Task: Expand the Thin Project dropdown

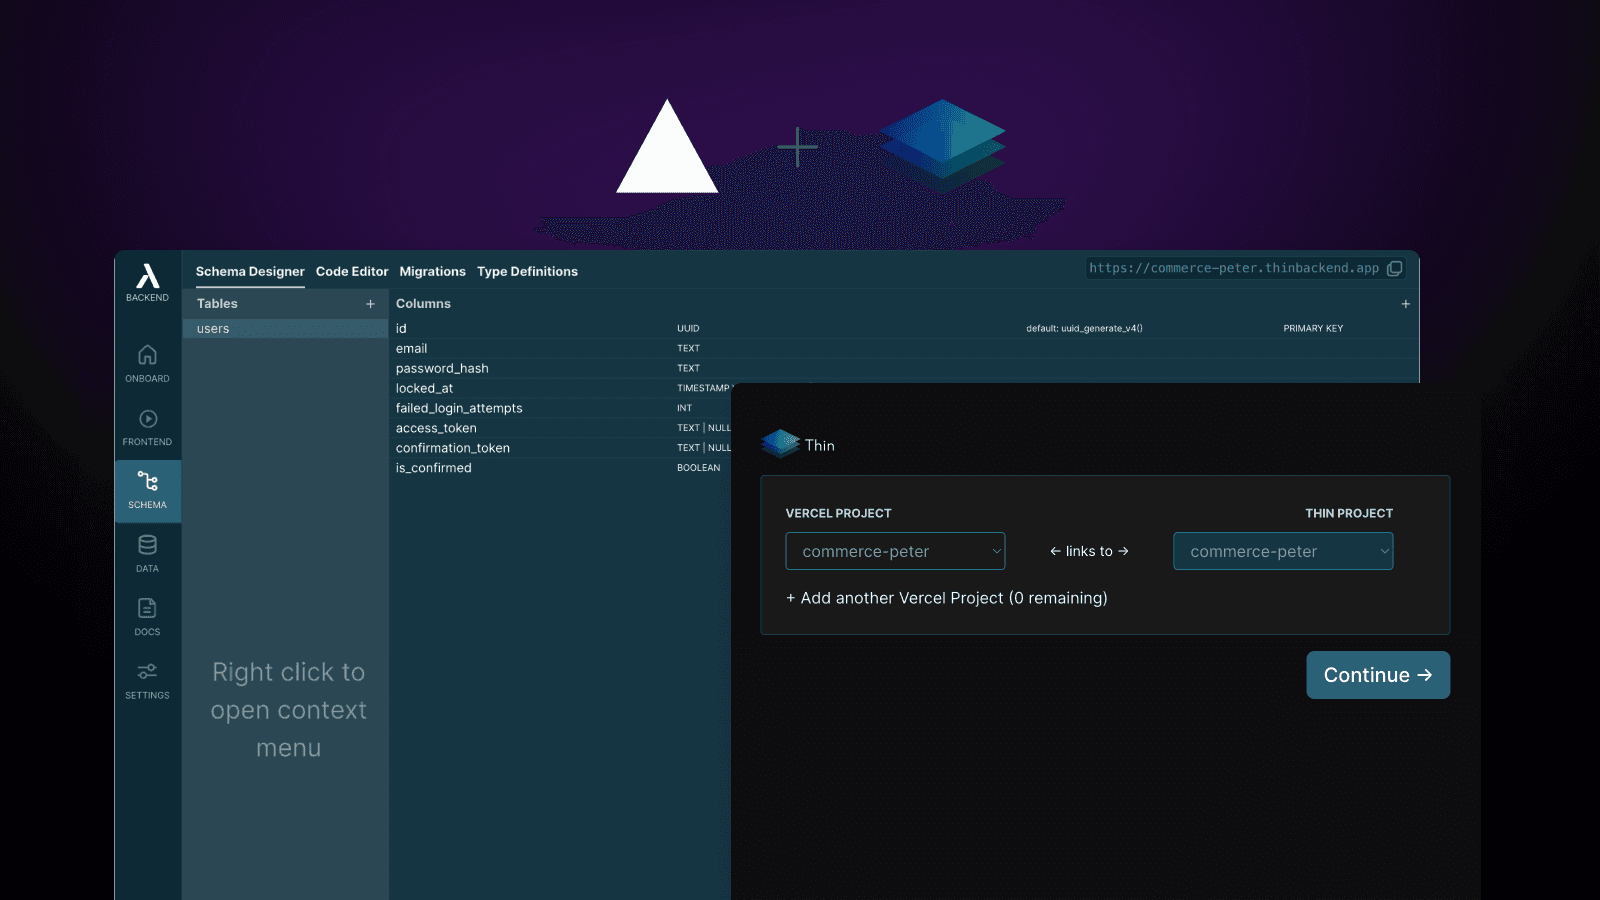Action: pos(1282,551)
